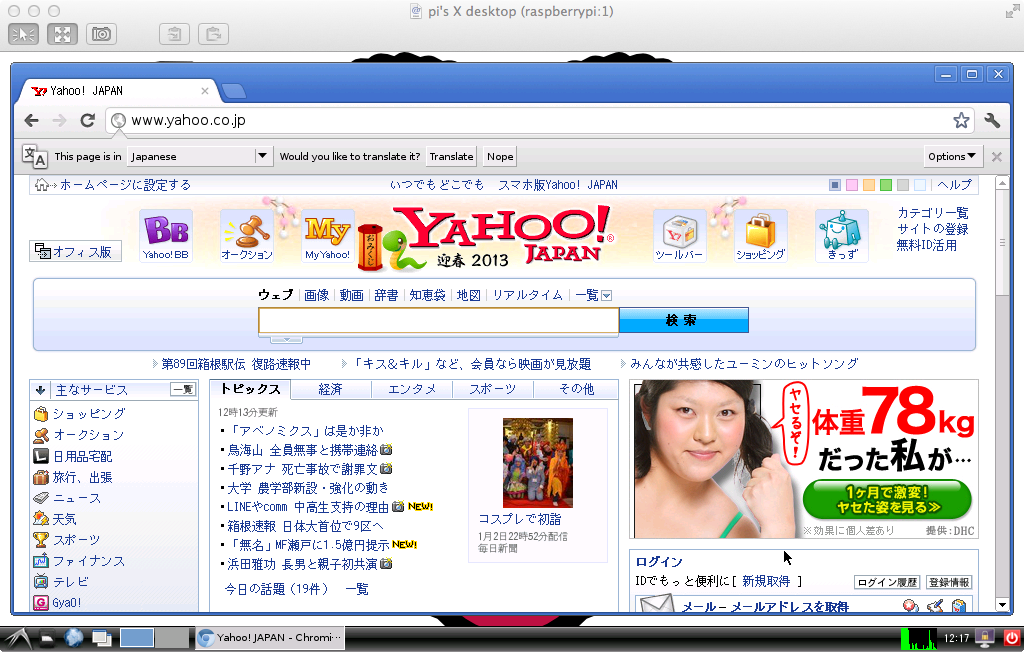Screen dimensions: 1024x652
Task: Click the DHC diet ad green button
Action: pyautogui.click(x=887, y=500)
